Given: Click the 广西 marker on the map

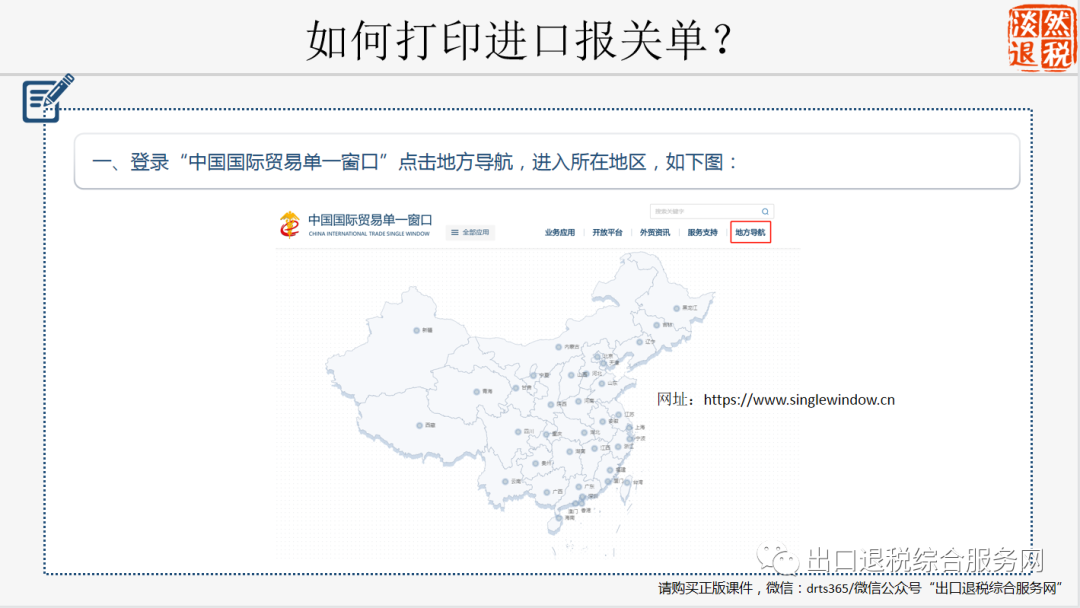Looking at the screenshot, I should tap(546, 492).
